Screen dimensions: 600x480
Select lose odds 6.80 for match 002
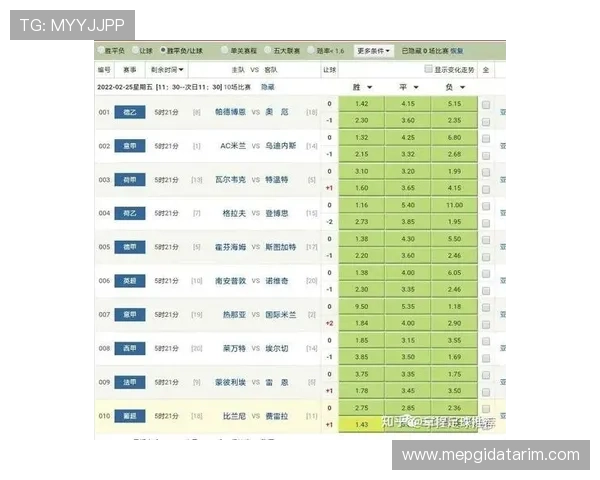point(454,137)
